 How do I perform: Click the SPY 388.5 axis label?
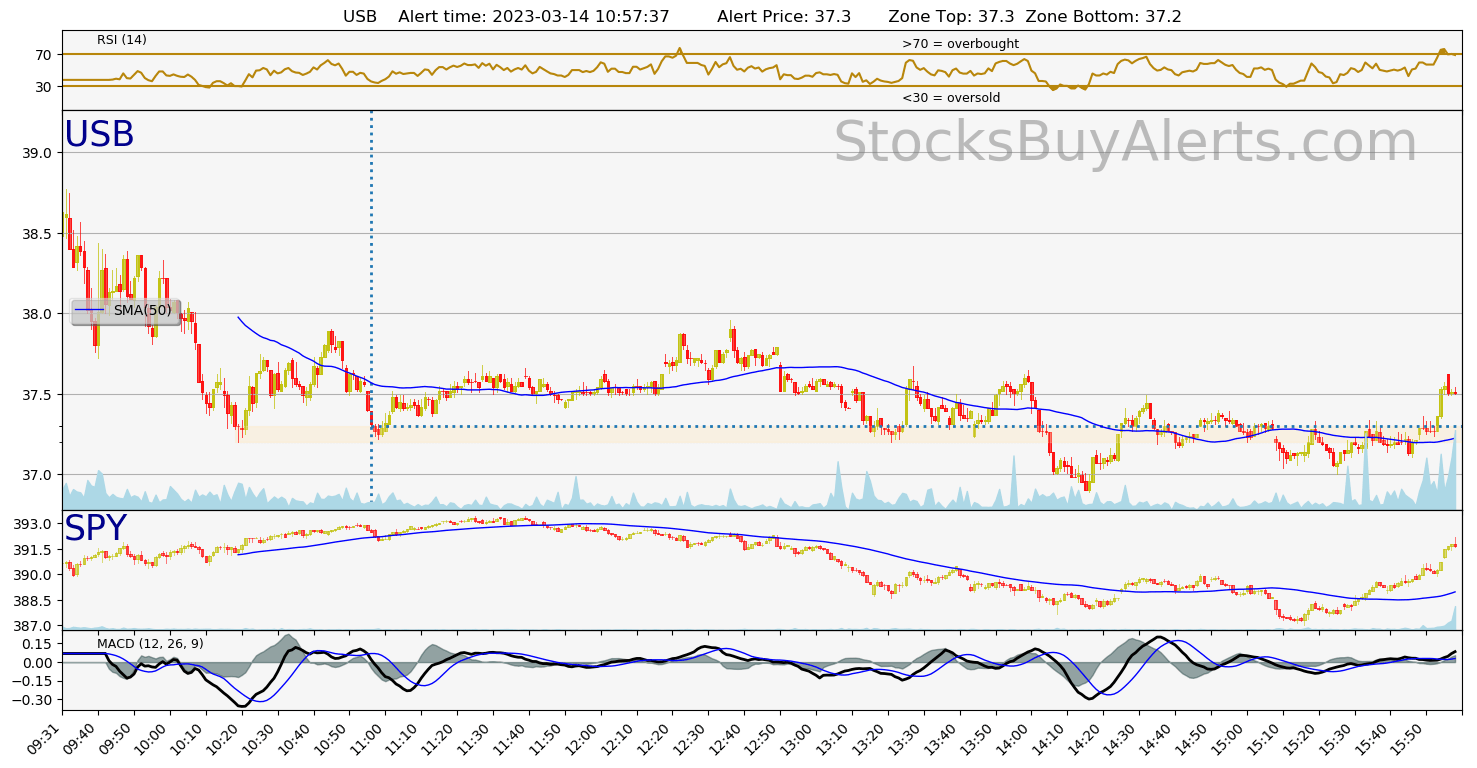pyautogui.click(x=34, y=601)
